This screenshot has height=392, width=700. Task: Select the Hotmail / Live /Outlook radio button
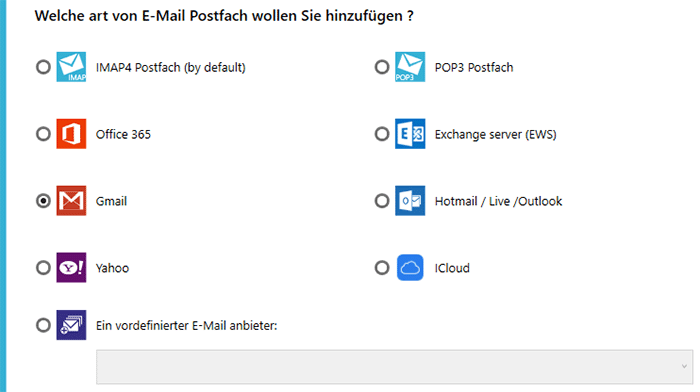[x=382, y=201]
